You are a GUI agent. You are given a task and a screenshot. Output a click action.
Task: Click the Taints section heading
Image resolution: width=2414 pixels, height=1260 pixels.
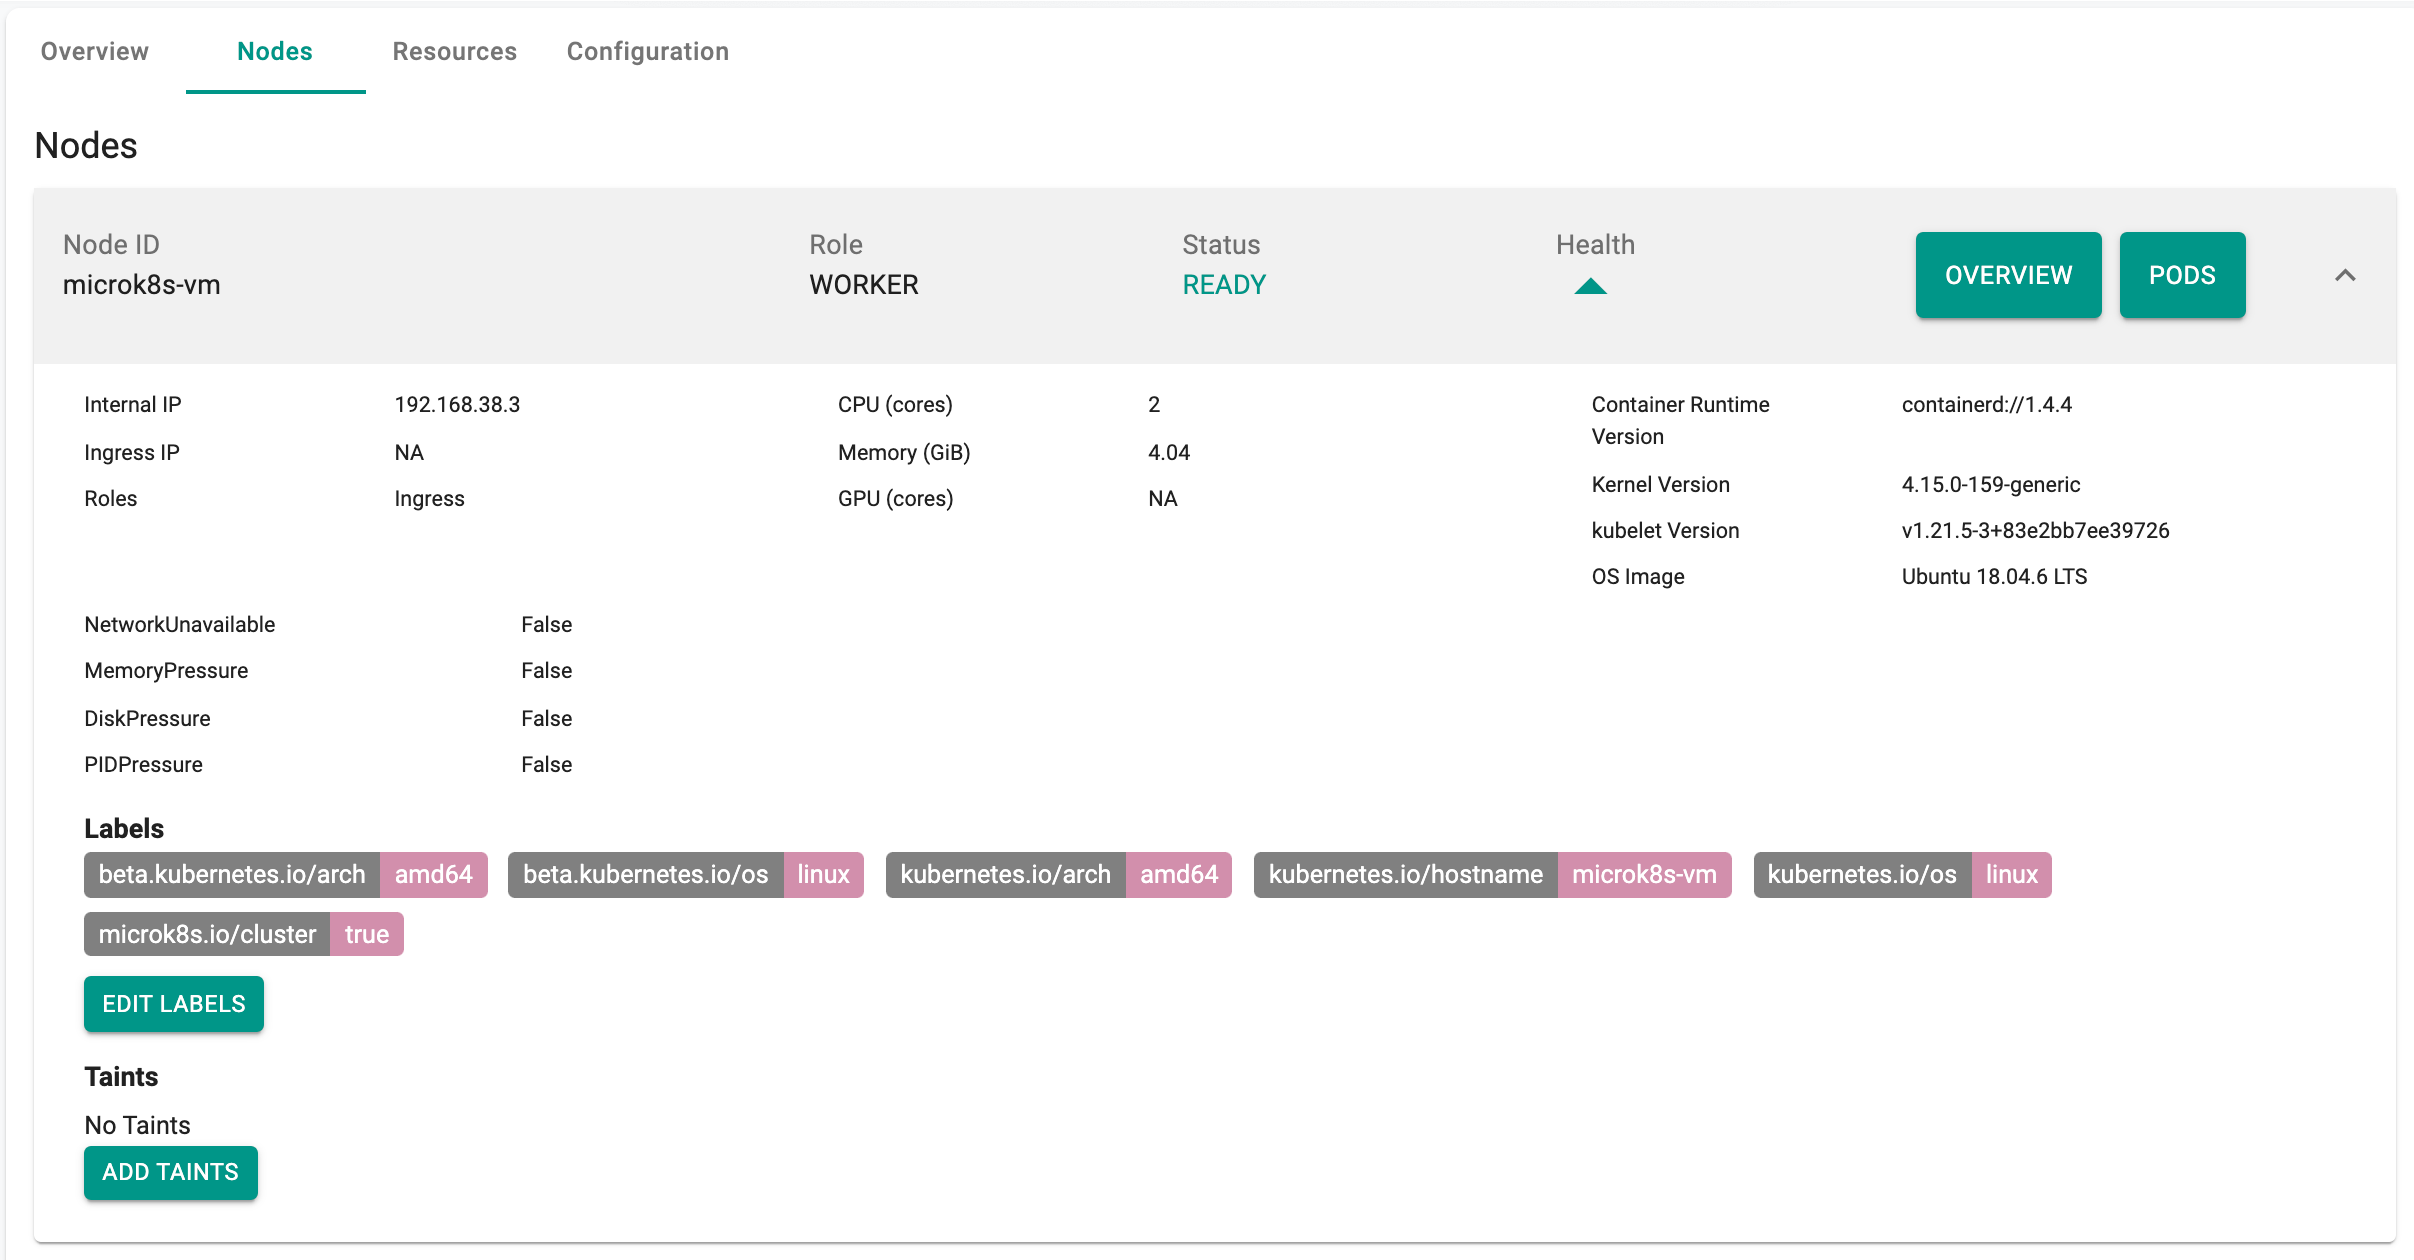(x=121, y=1076)
